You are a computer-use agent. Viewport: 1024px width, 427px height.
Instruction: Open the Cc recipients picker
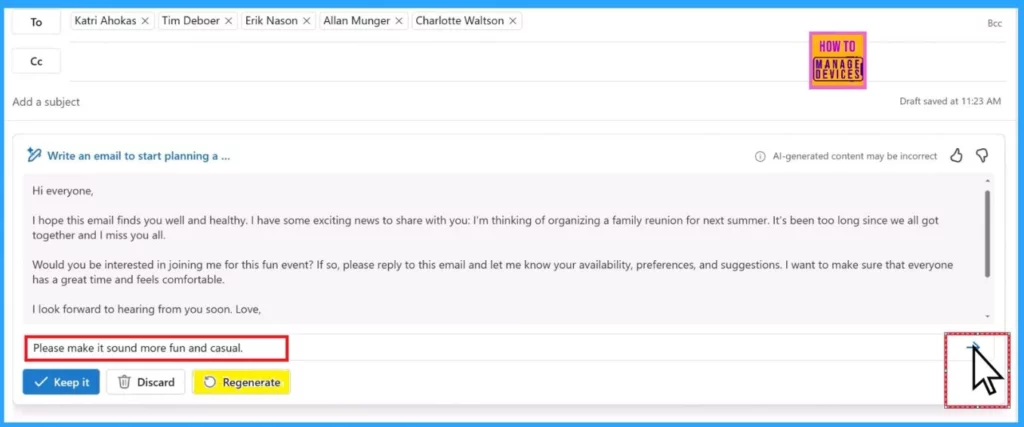[37, 61]
